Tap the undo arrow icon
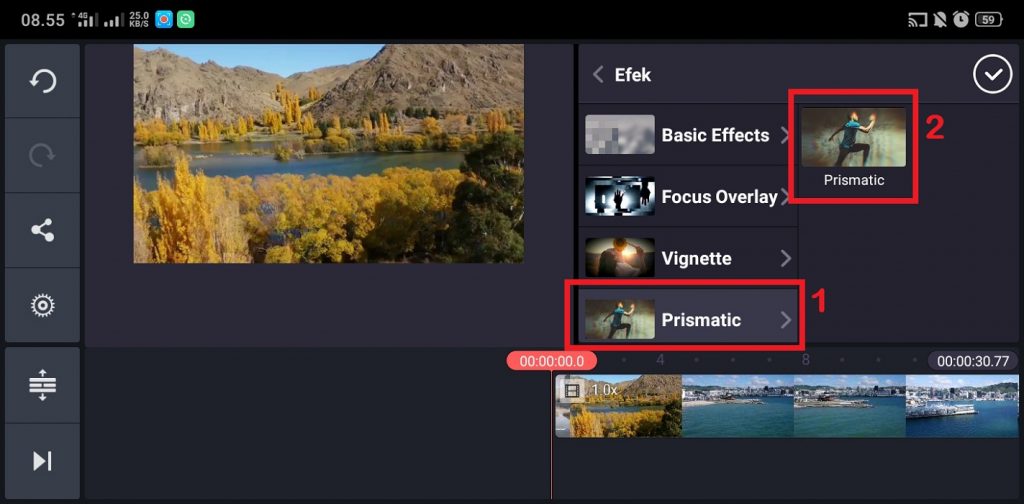The height and width of the screenshot is (504, 1024). (42, 81)
